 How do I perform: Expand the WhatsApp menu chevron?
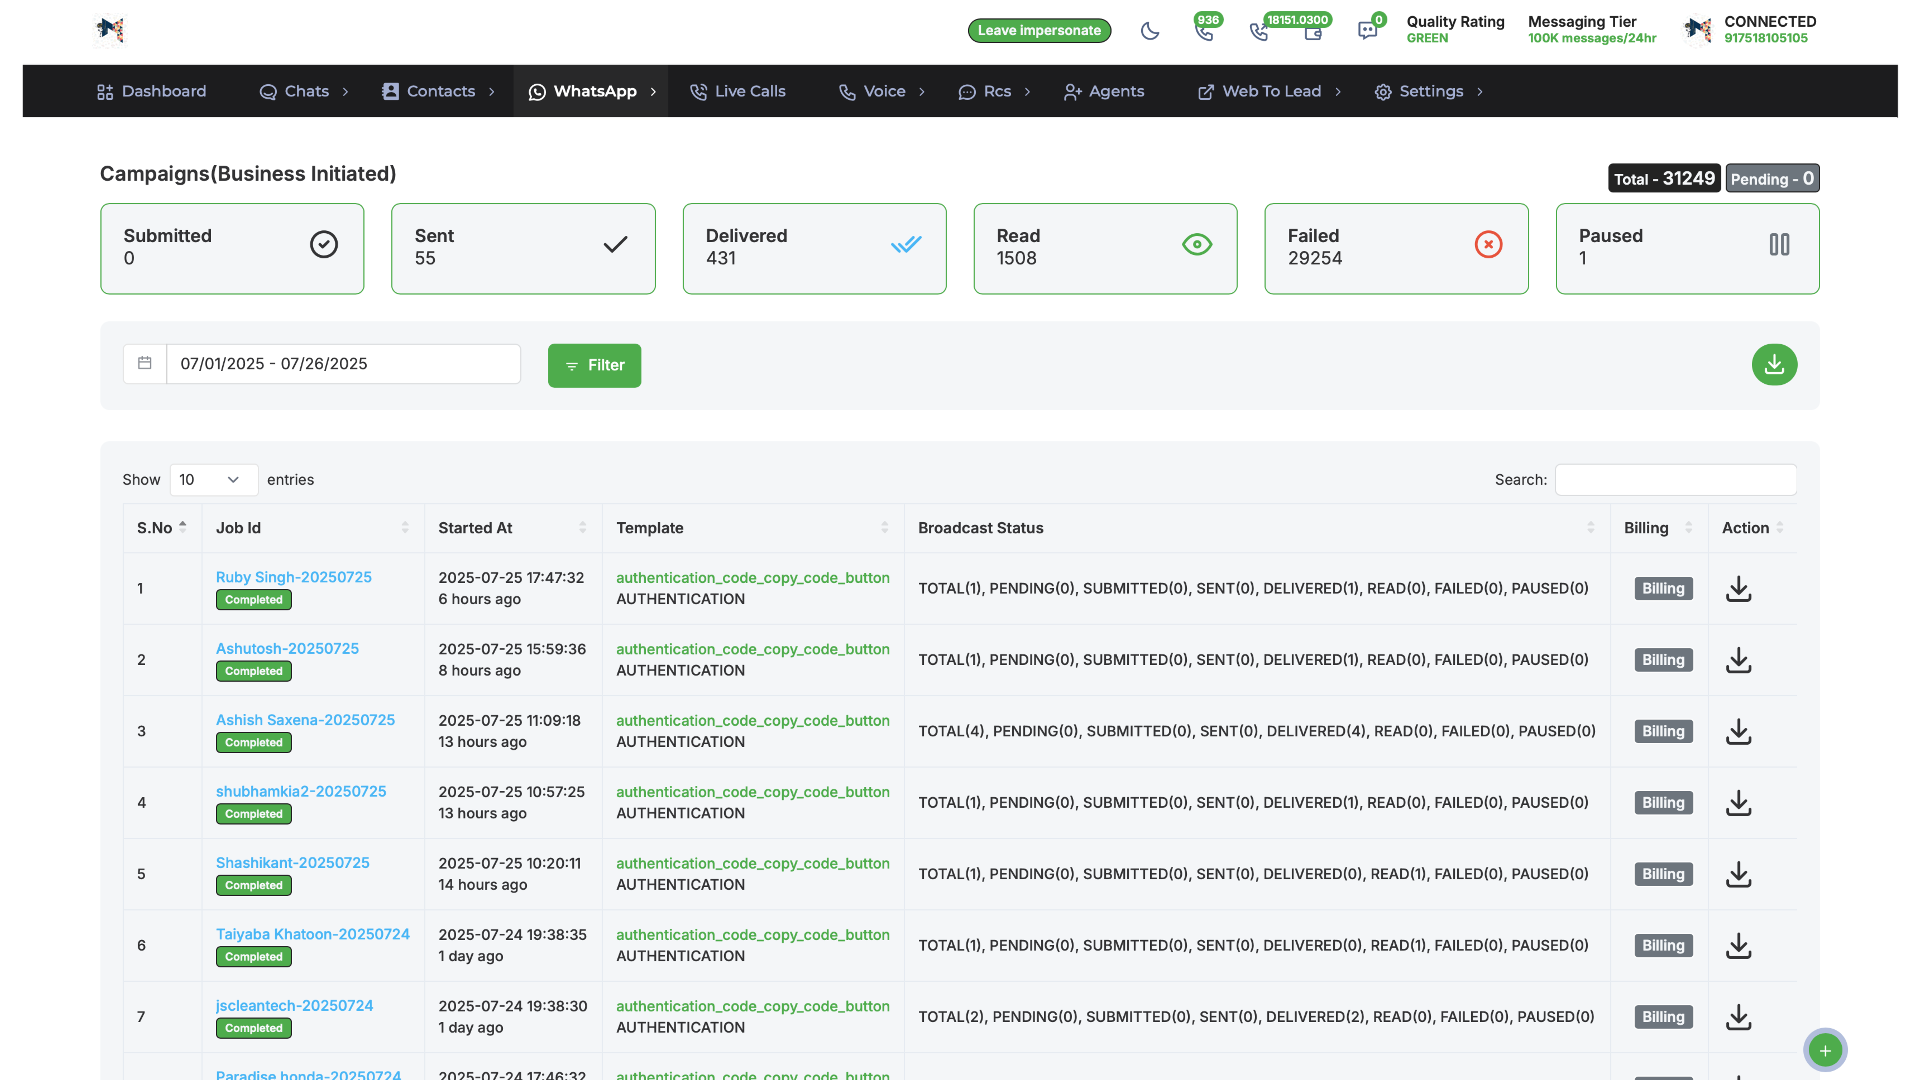tap(654, 92)
